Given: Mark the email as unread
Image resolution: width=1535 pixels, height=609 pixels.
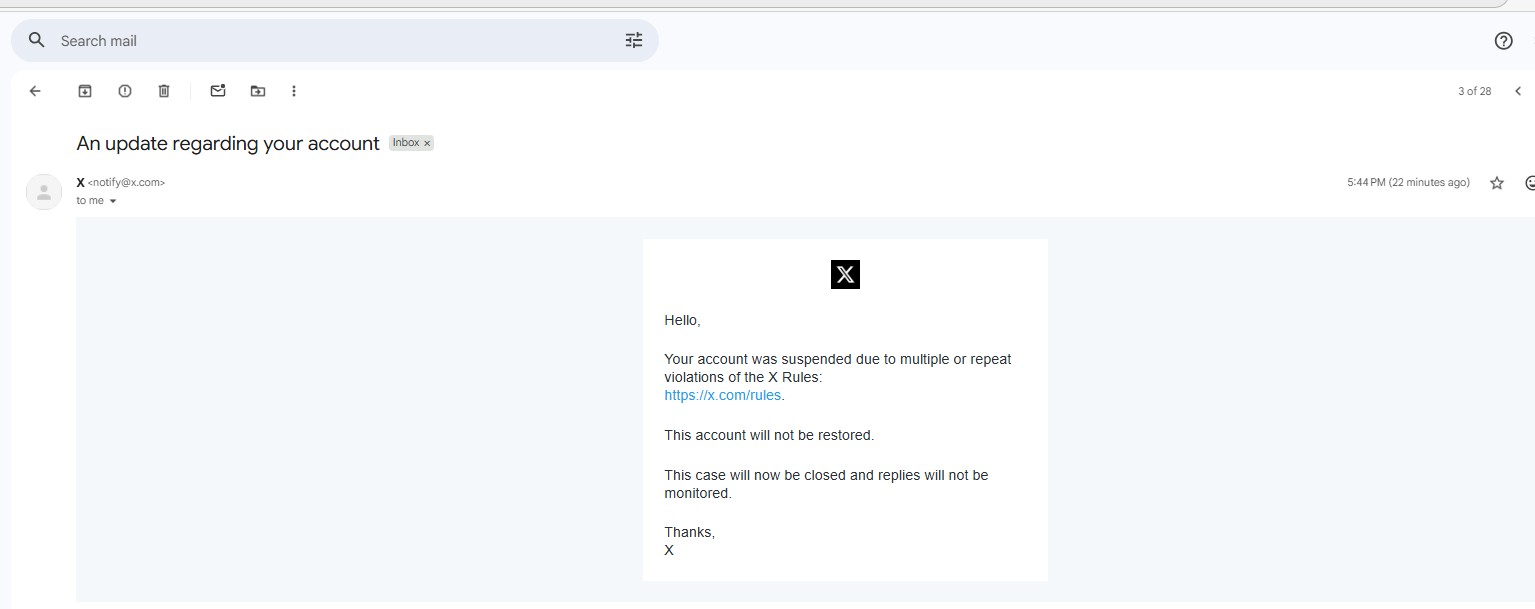Looking at the screenshot, I should 218,91.
